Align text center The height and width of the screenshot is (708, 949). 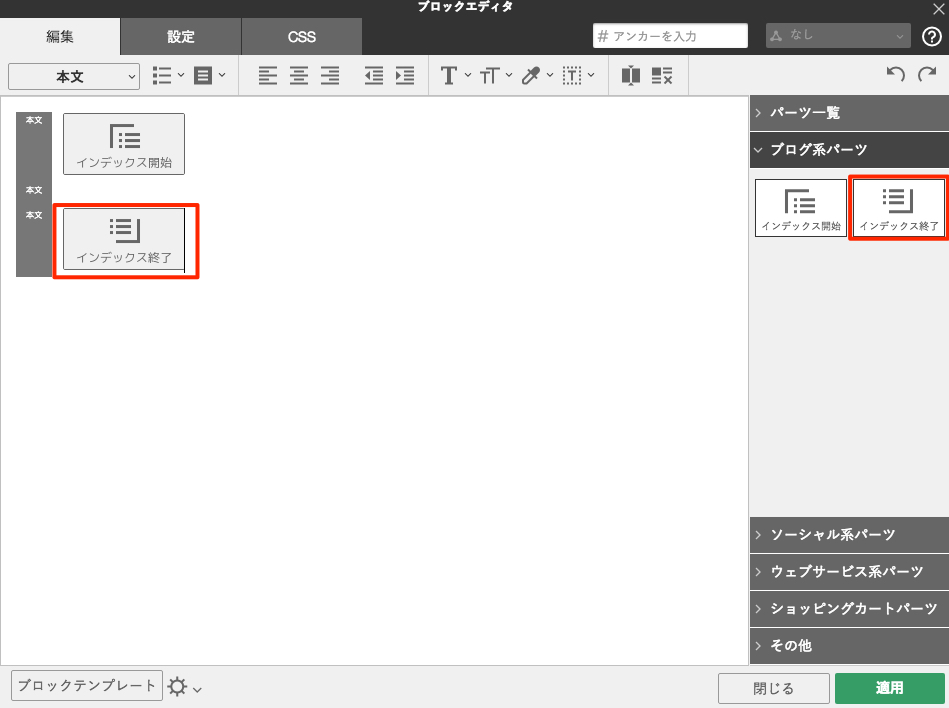tap(298, 76)
